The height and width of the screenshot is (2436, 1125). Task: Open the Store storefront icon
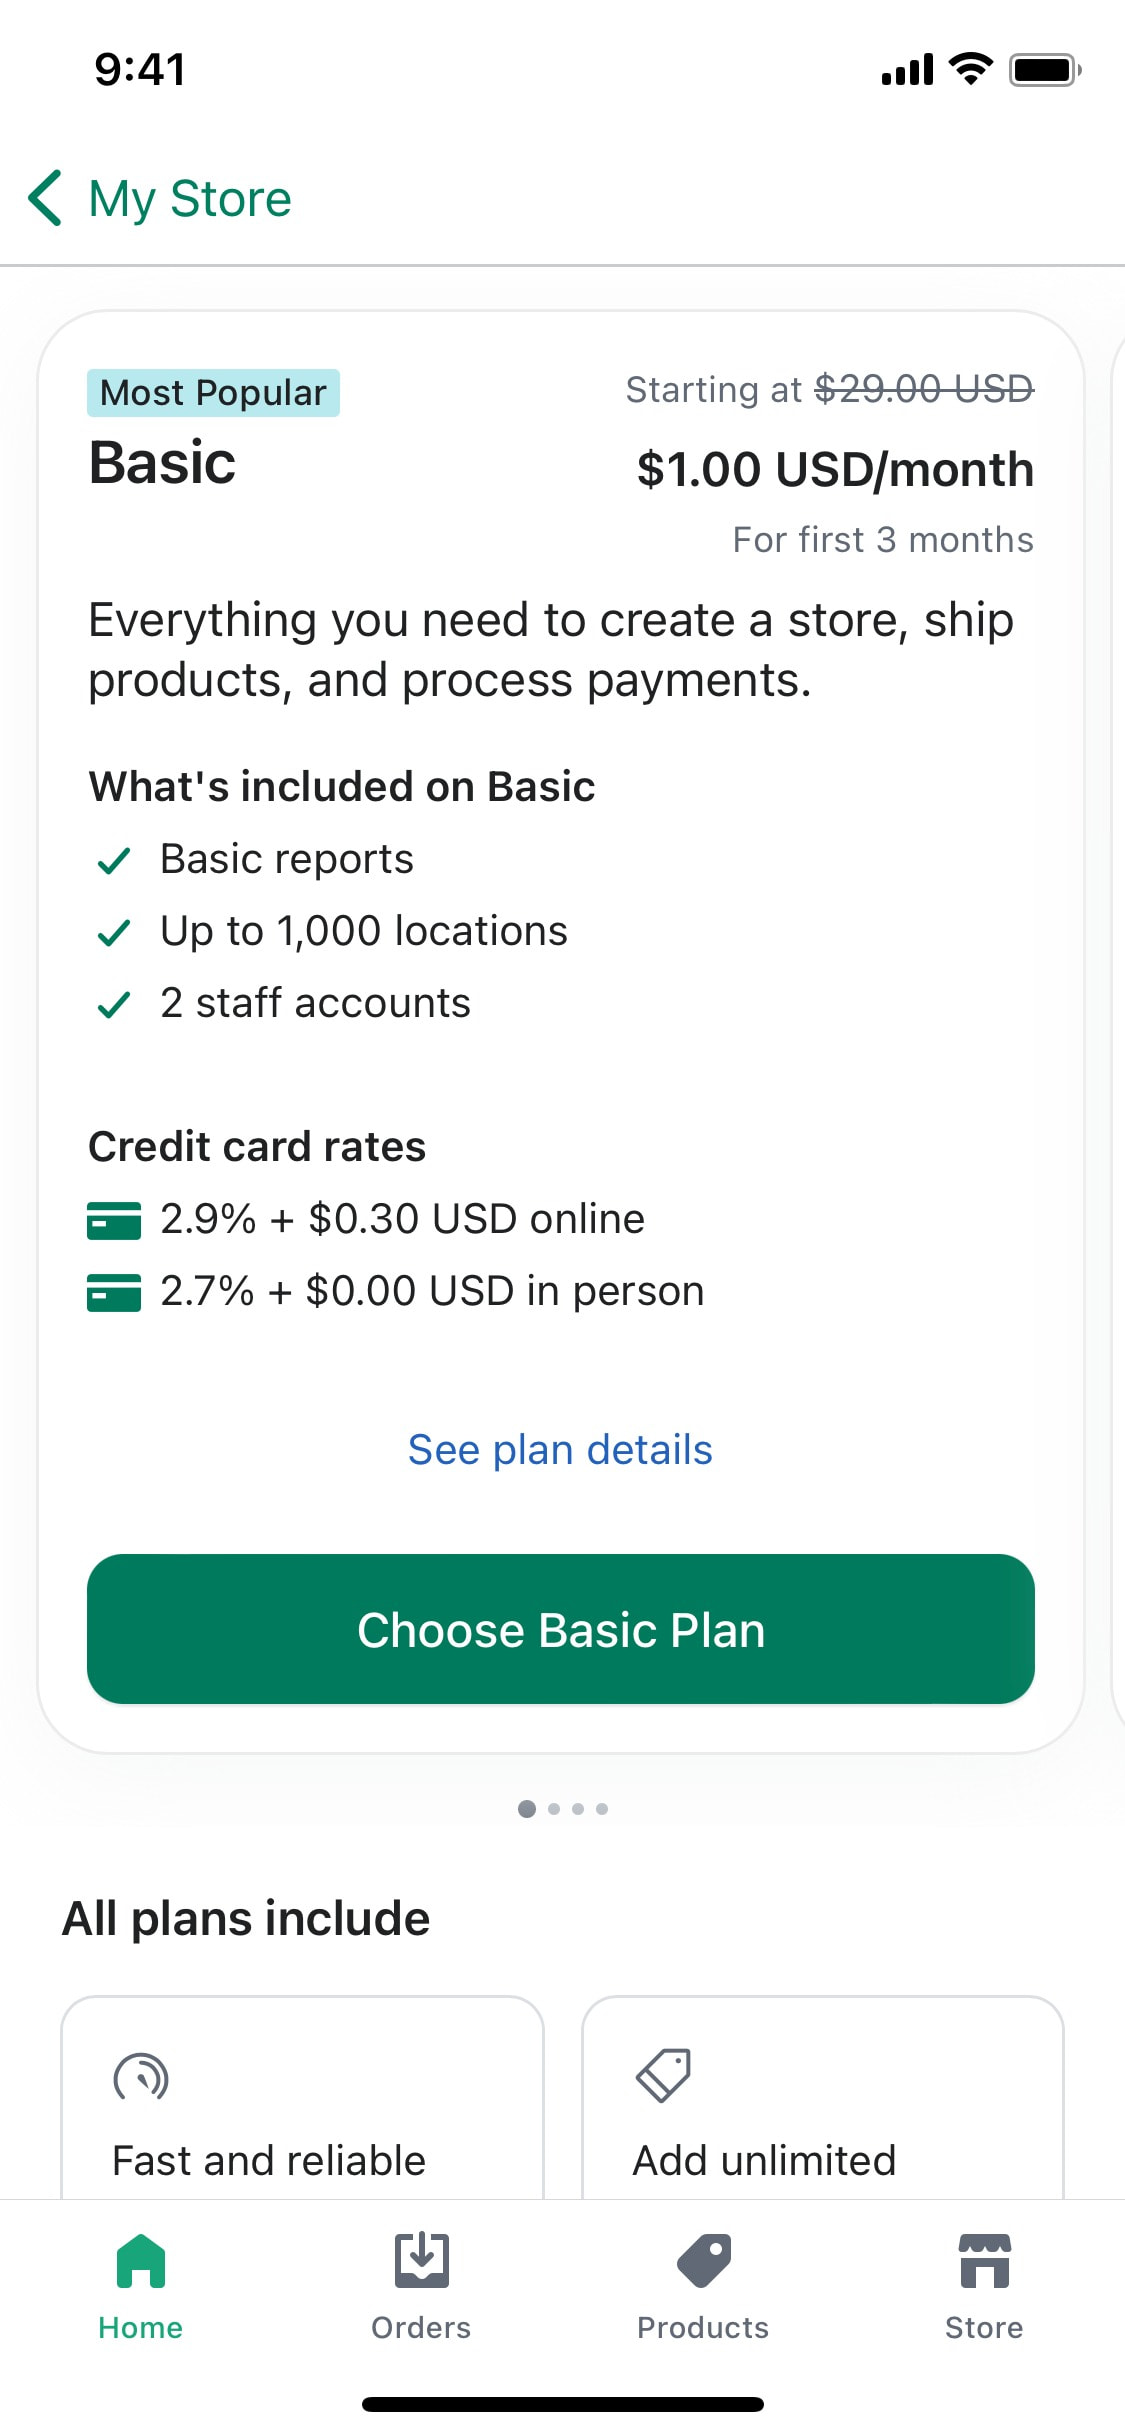(985, 2261)
